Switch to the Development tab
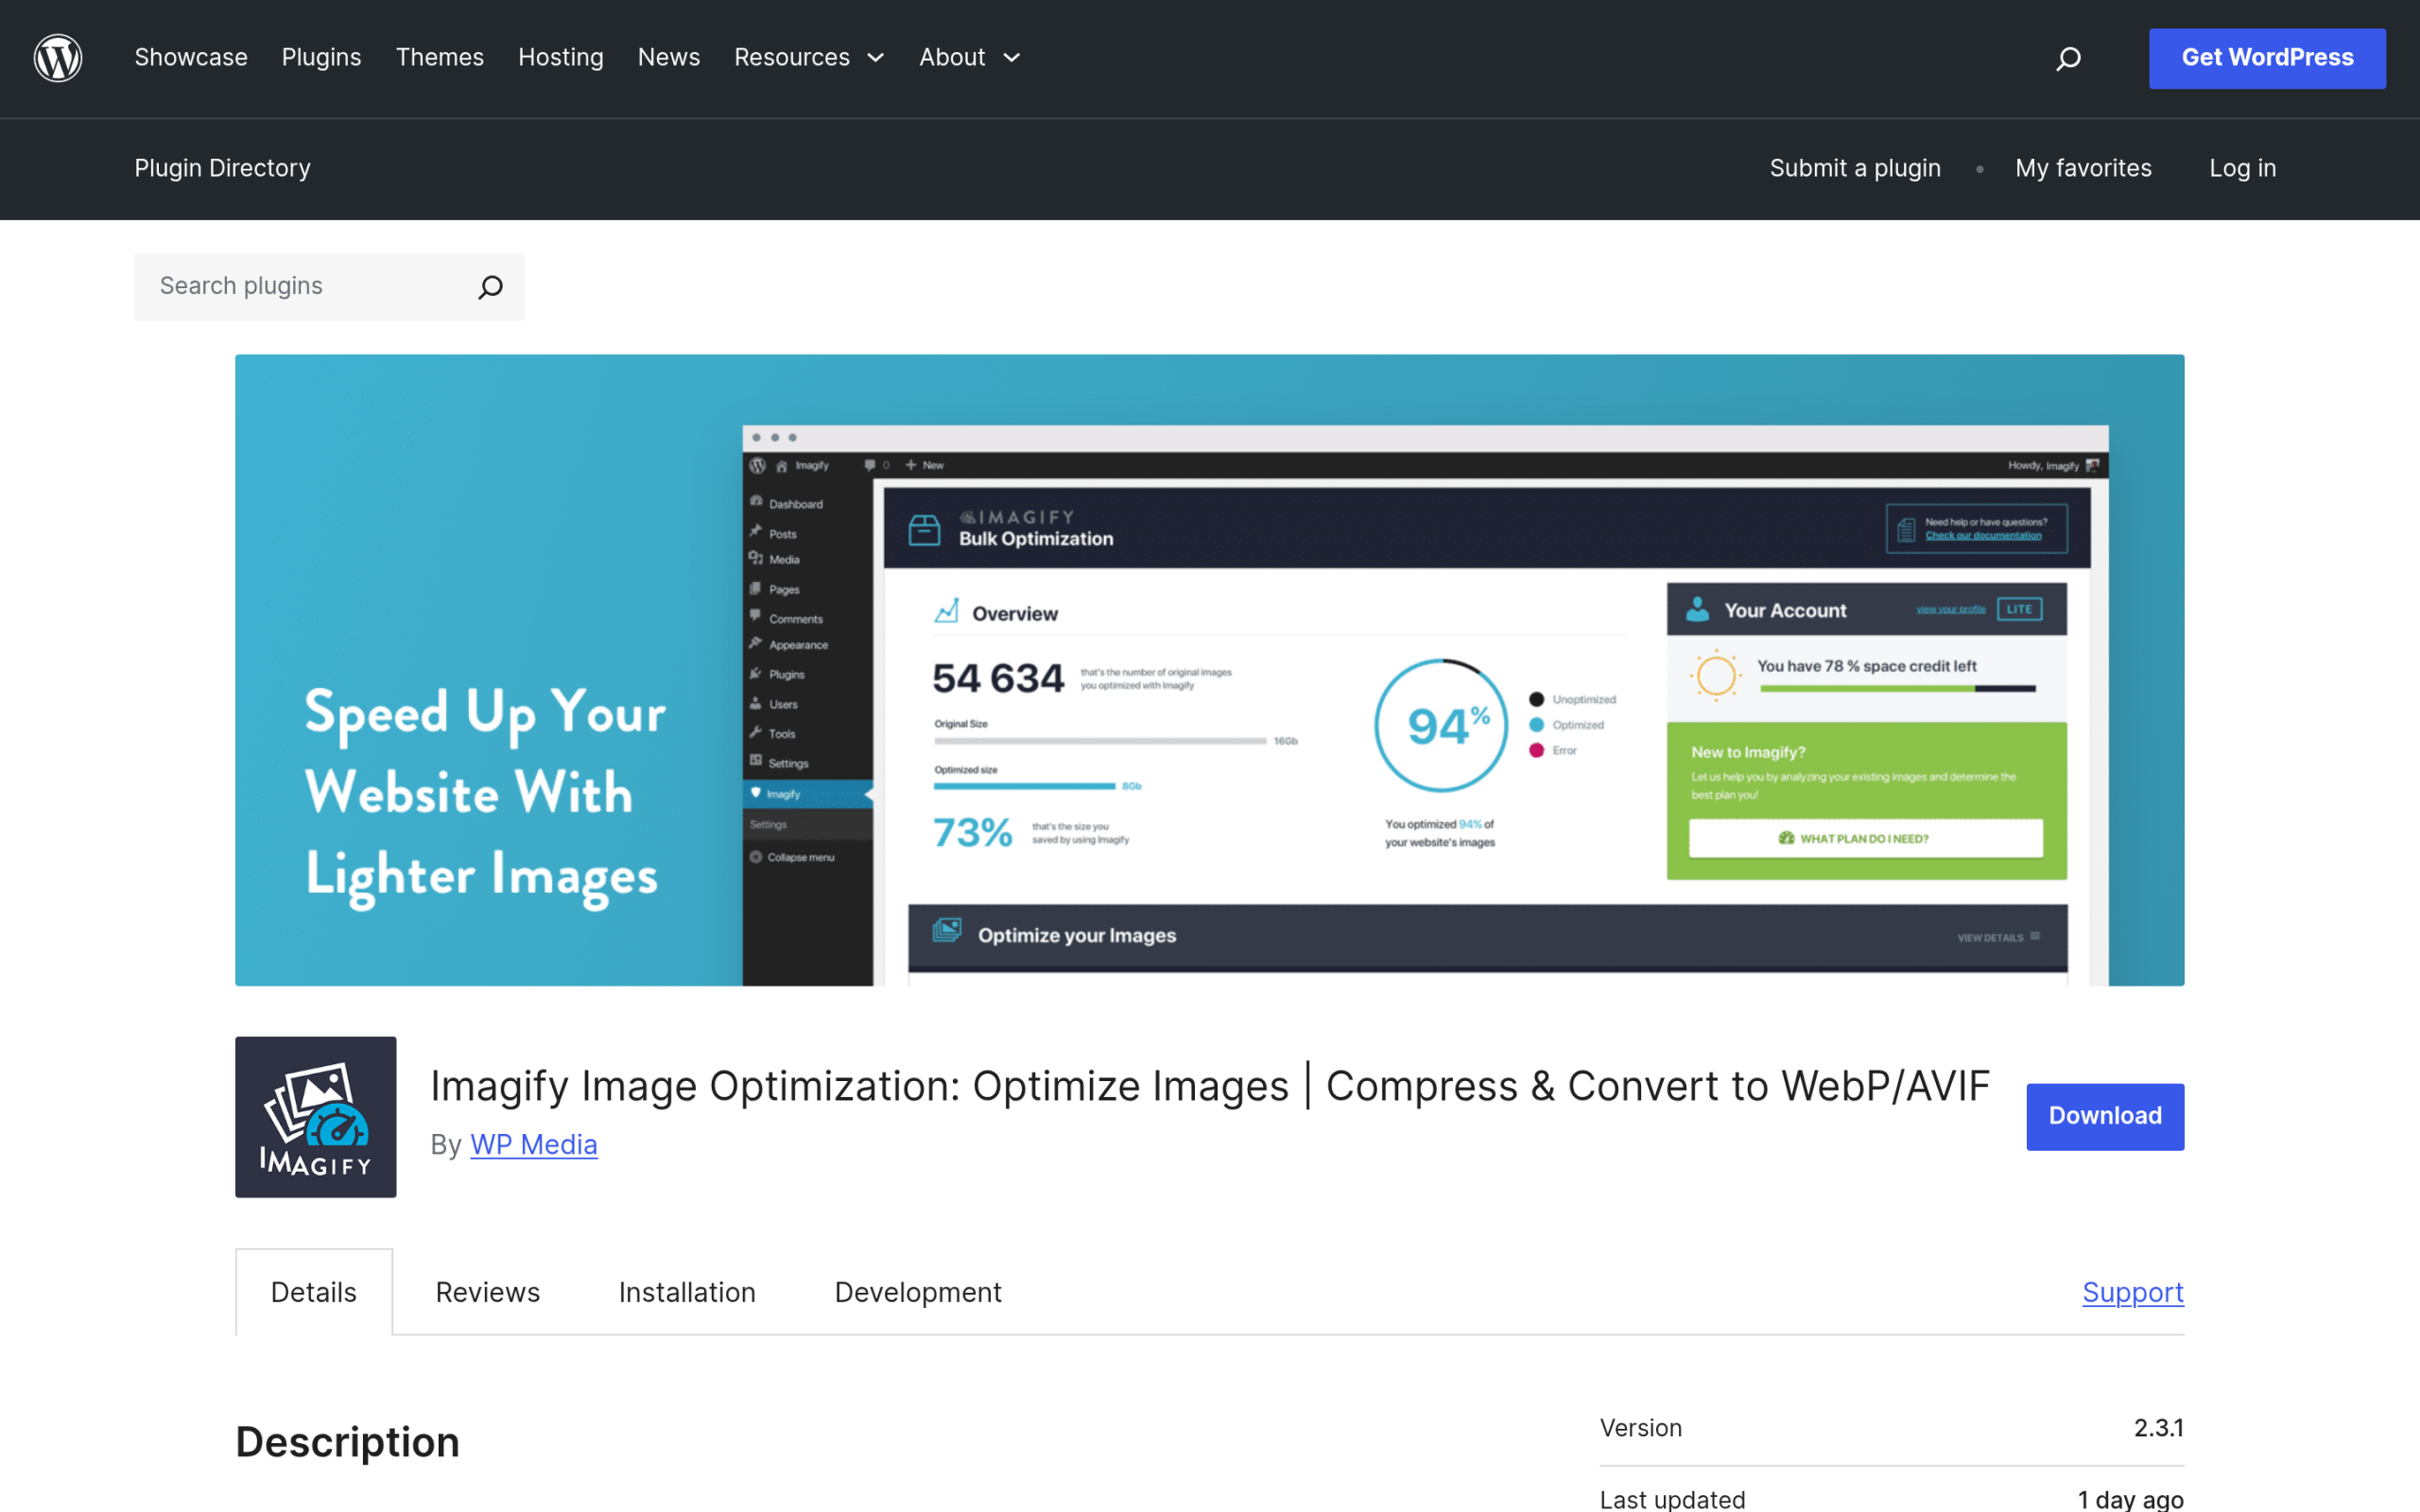2420x1512 pixels. [918, 1292]
